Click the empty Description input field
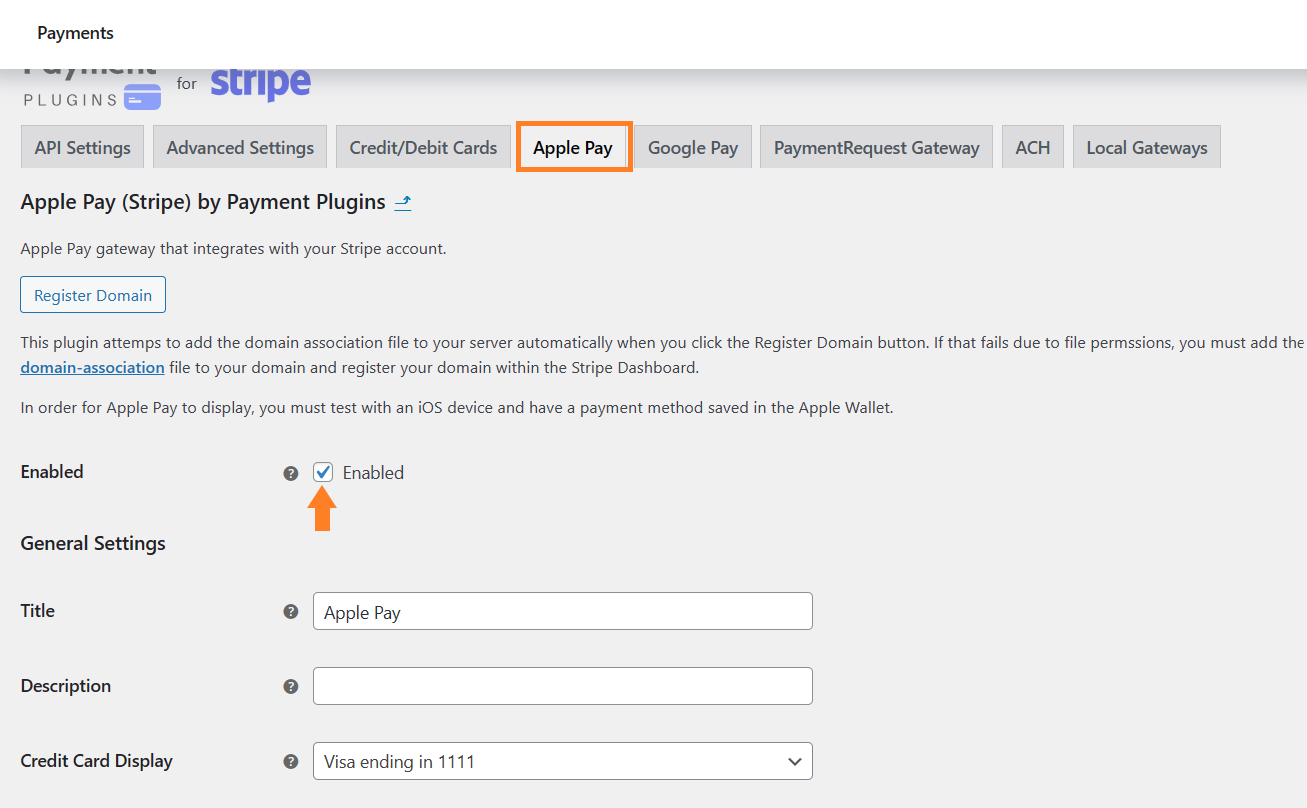The image size is (1307, 808). point(562,686)
